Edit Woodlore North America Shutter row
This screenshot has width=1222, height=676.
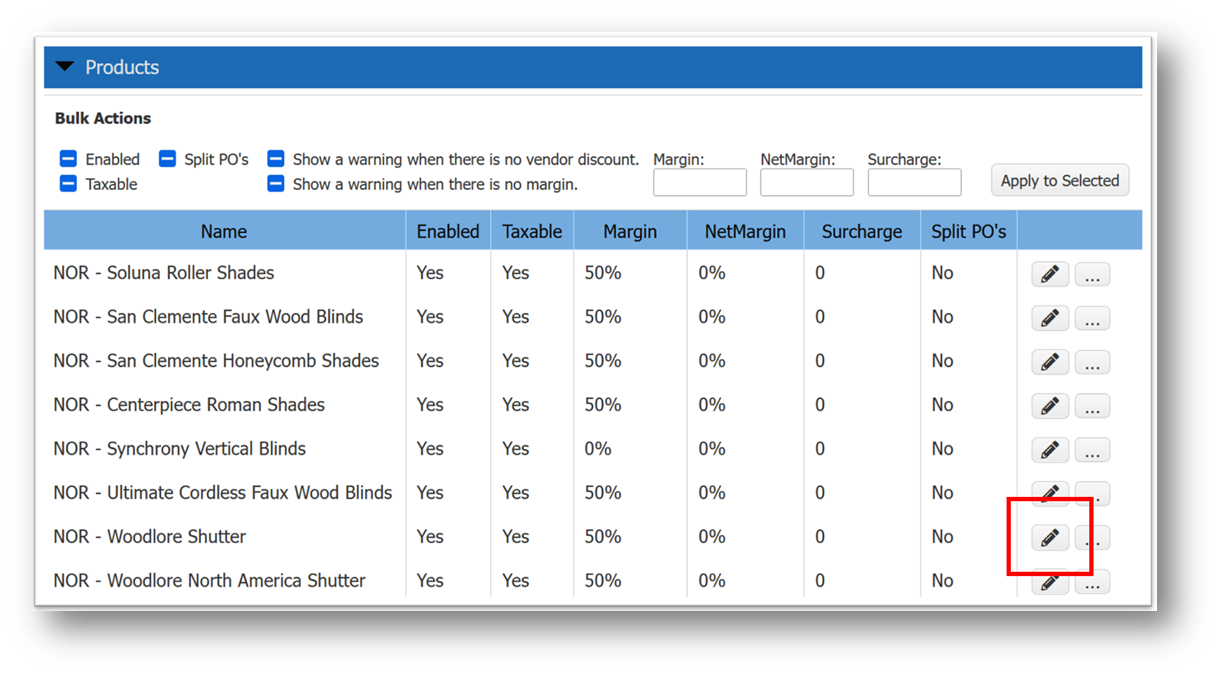click(x=1050, y=582)
